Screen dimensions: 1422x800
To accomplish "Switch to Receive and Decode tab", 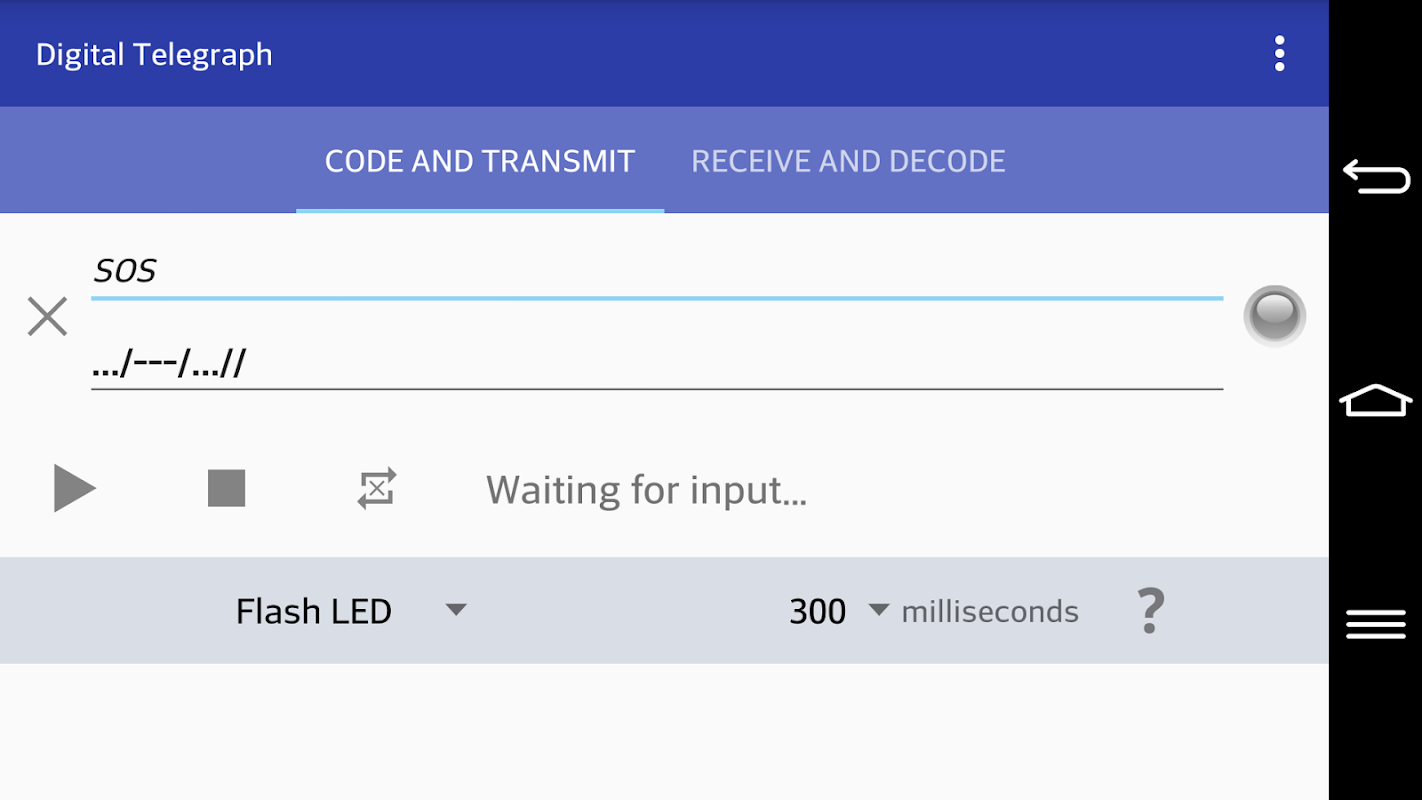I will coord(848,161).
